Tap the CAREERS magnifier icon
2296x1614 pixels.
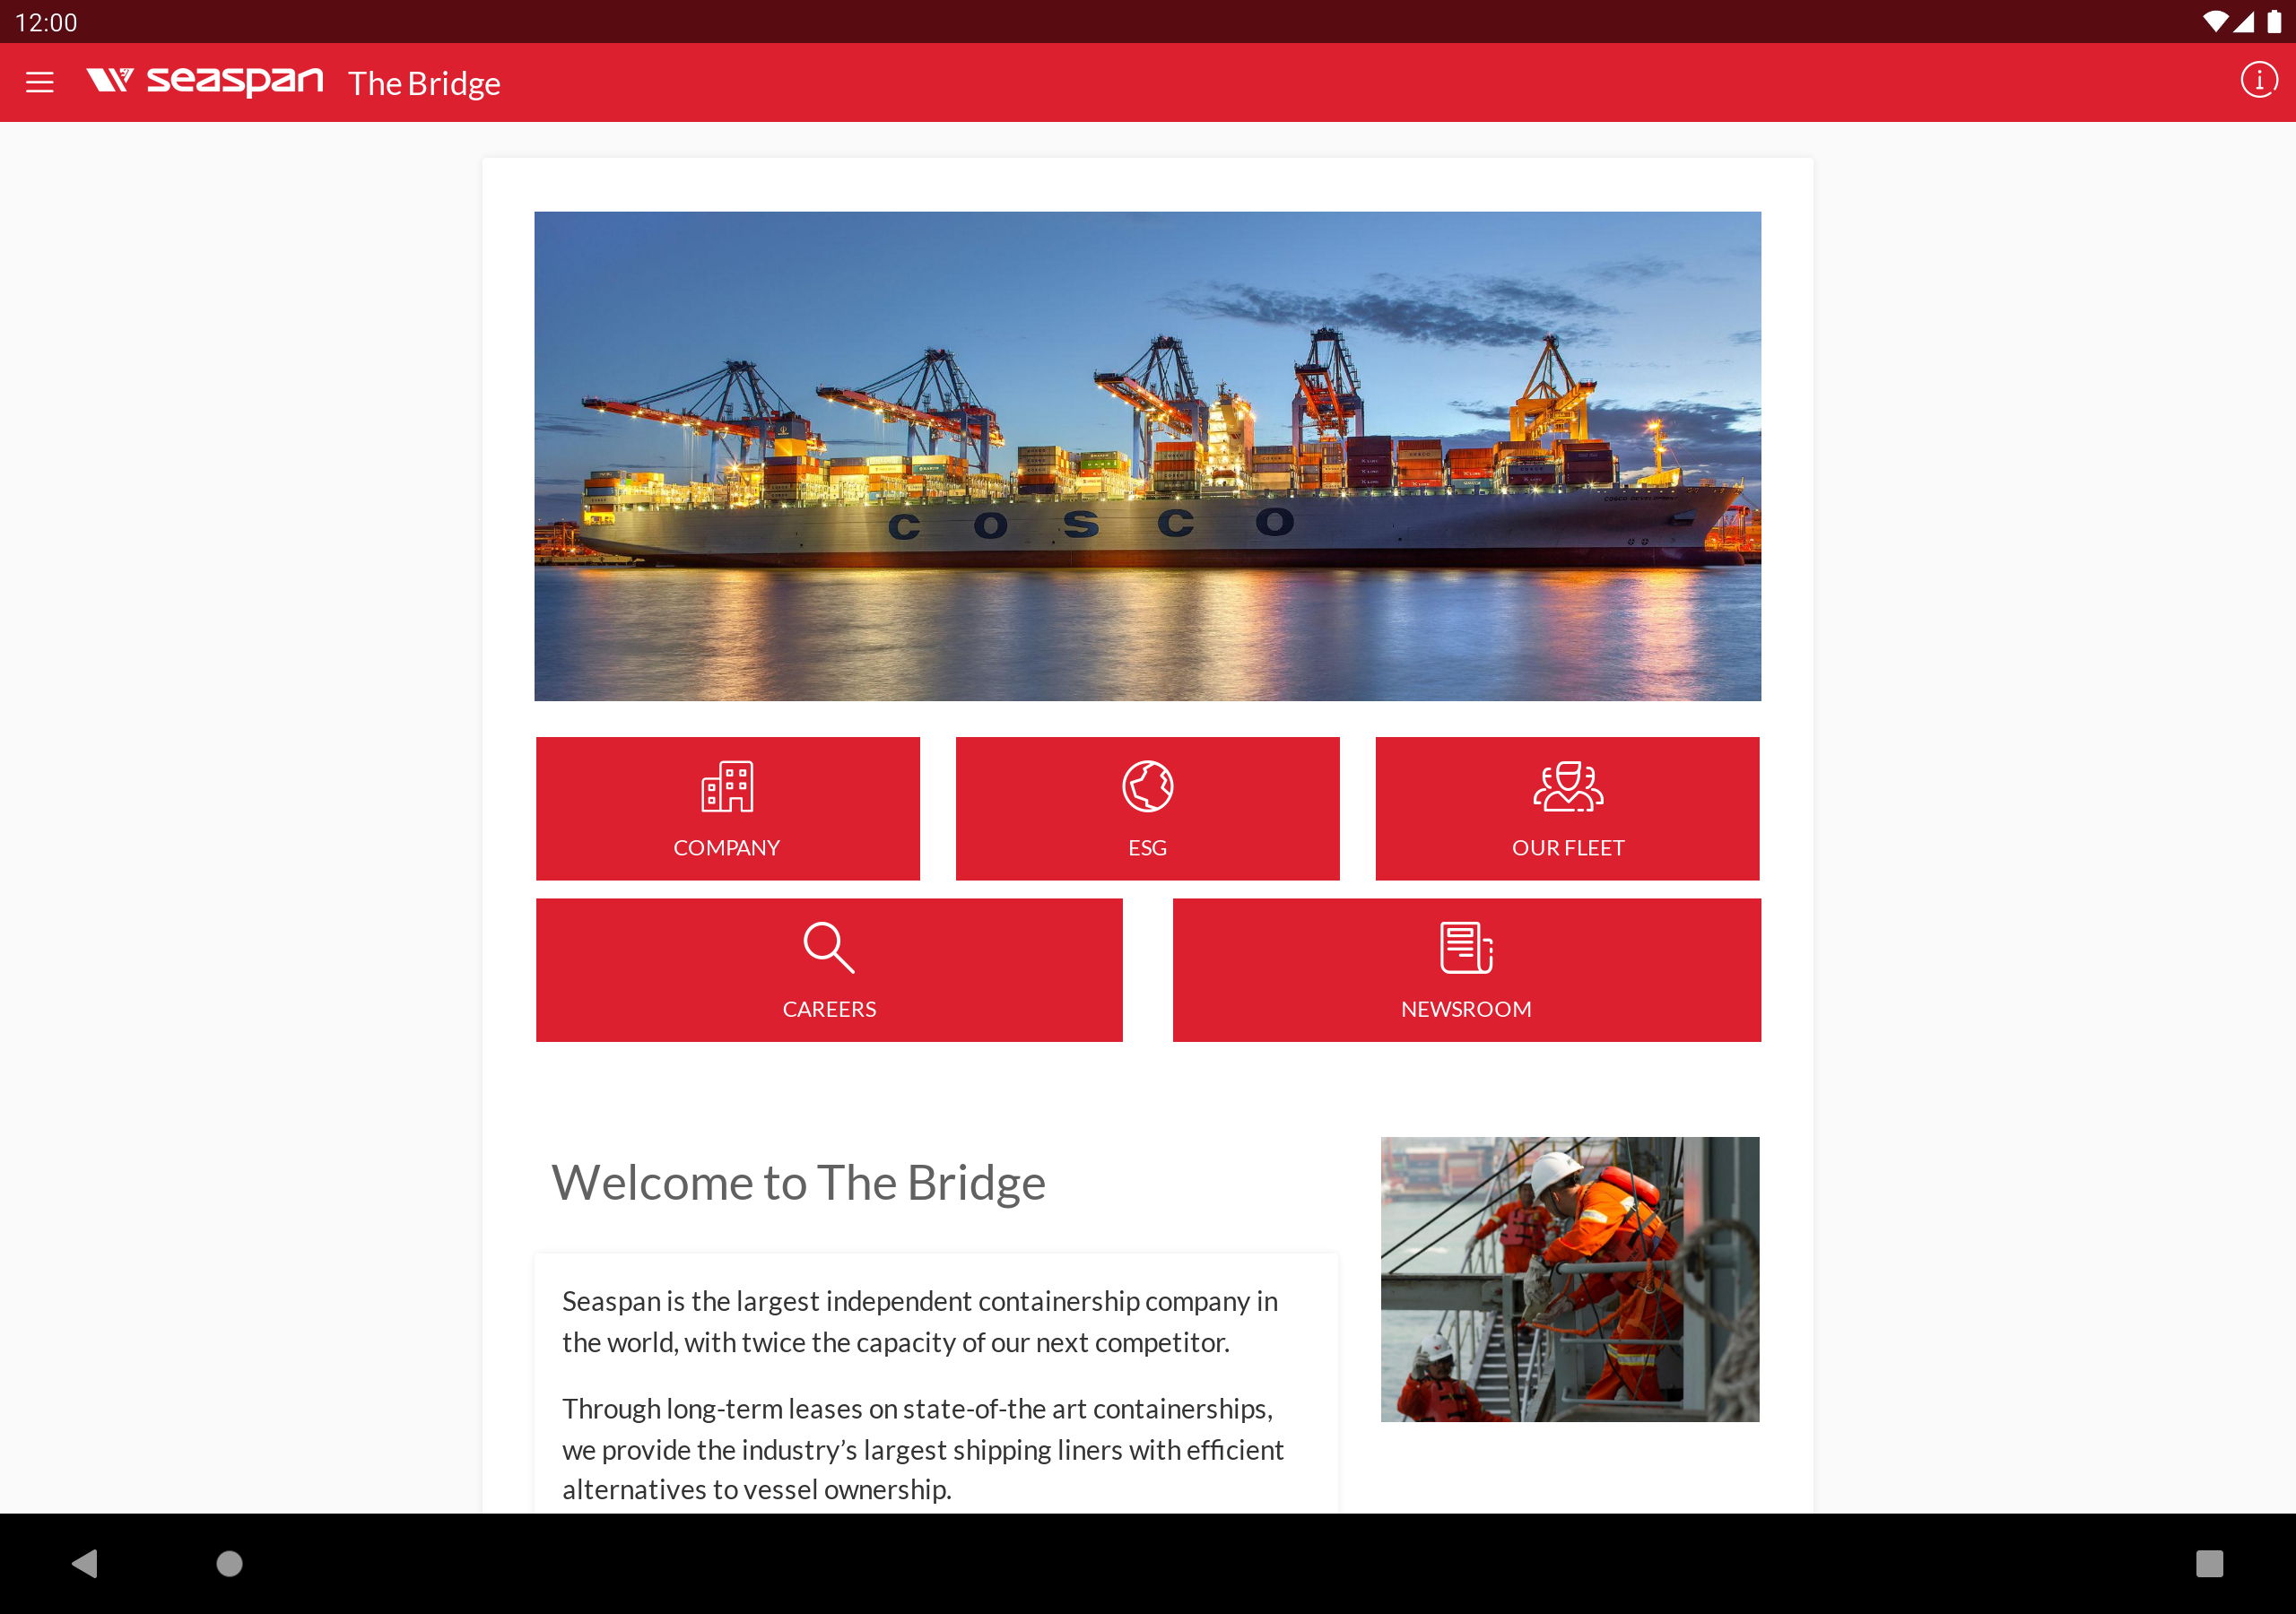pos(829,947)
